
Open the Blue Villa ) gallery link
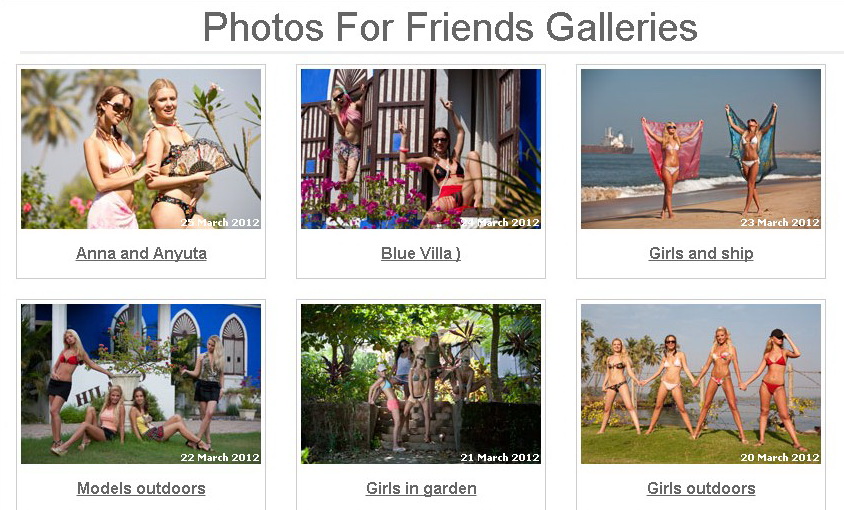point(421,253)
